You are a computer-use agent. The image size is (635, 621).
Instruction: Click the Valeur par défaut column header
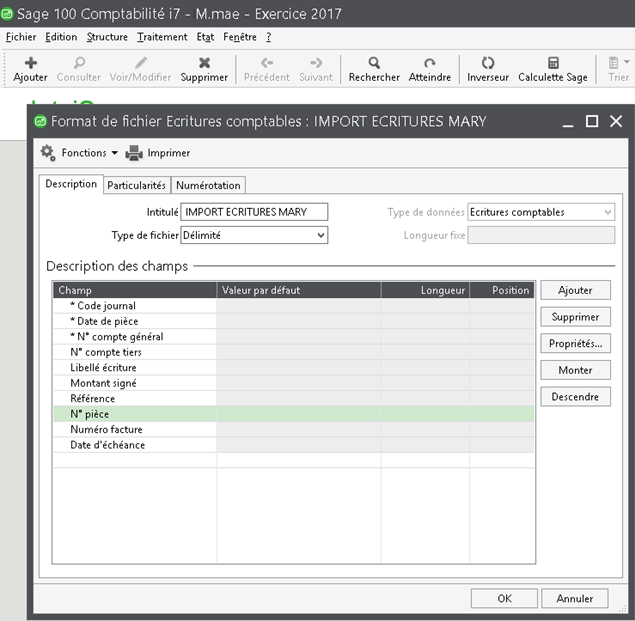(x=299, y=290)
